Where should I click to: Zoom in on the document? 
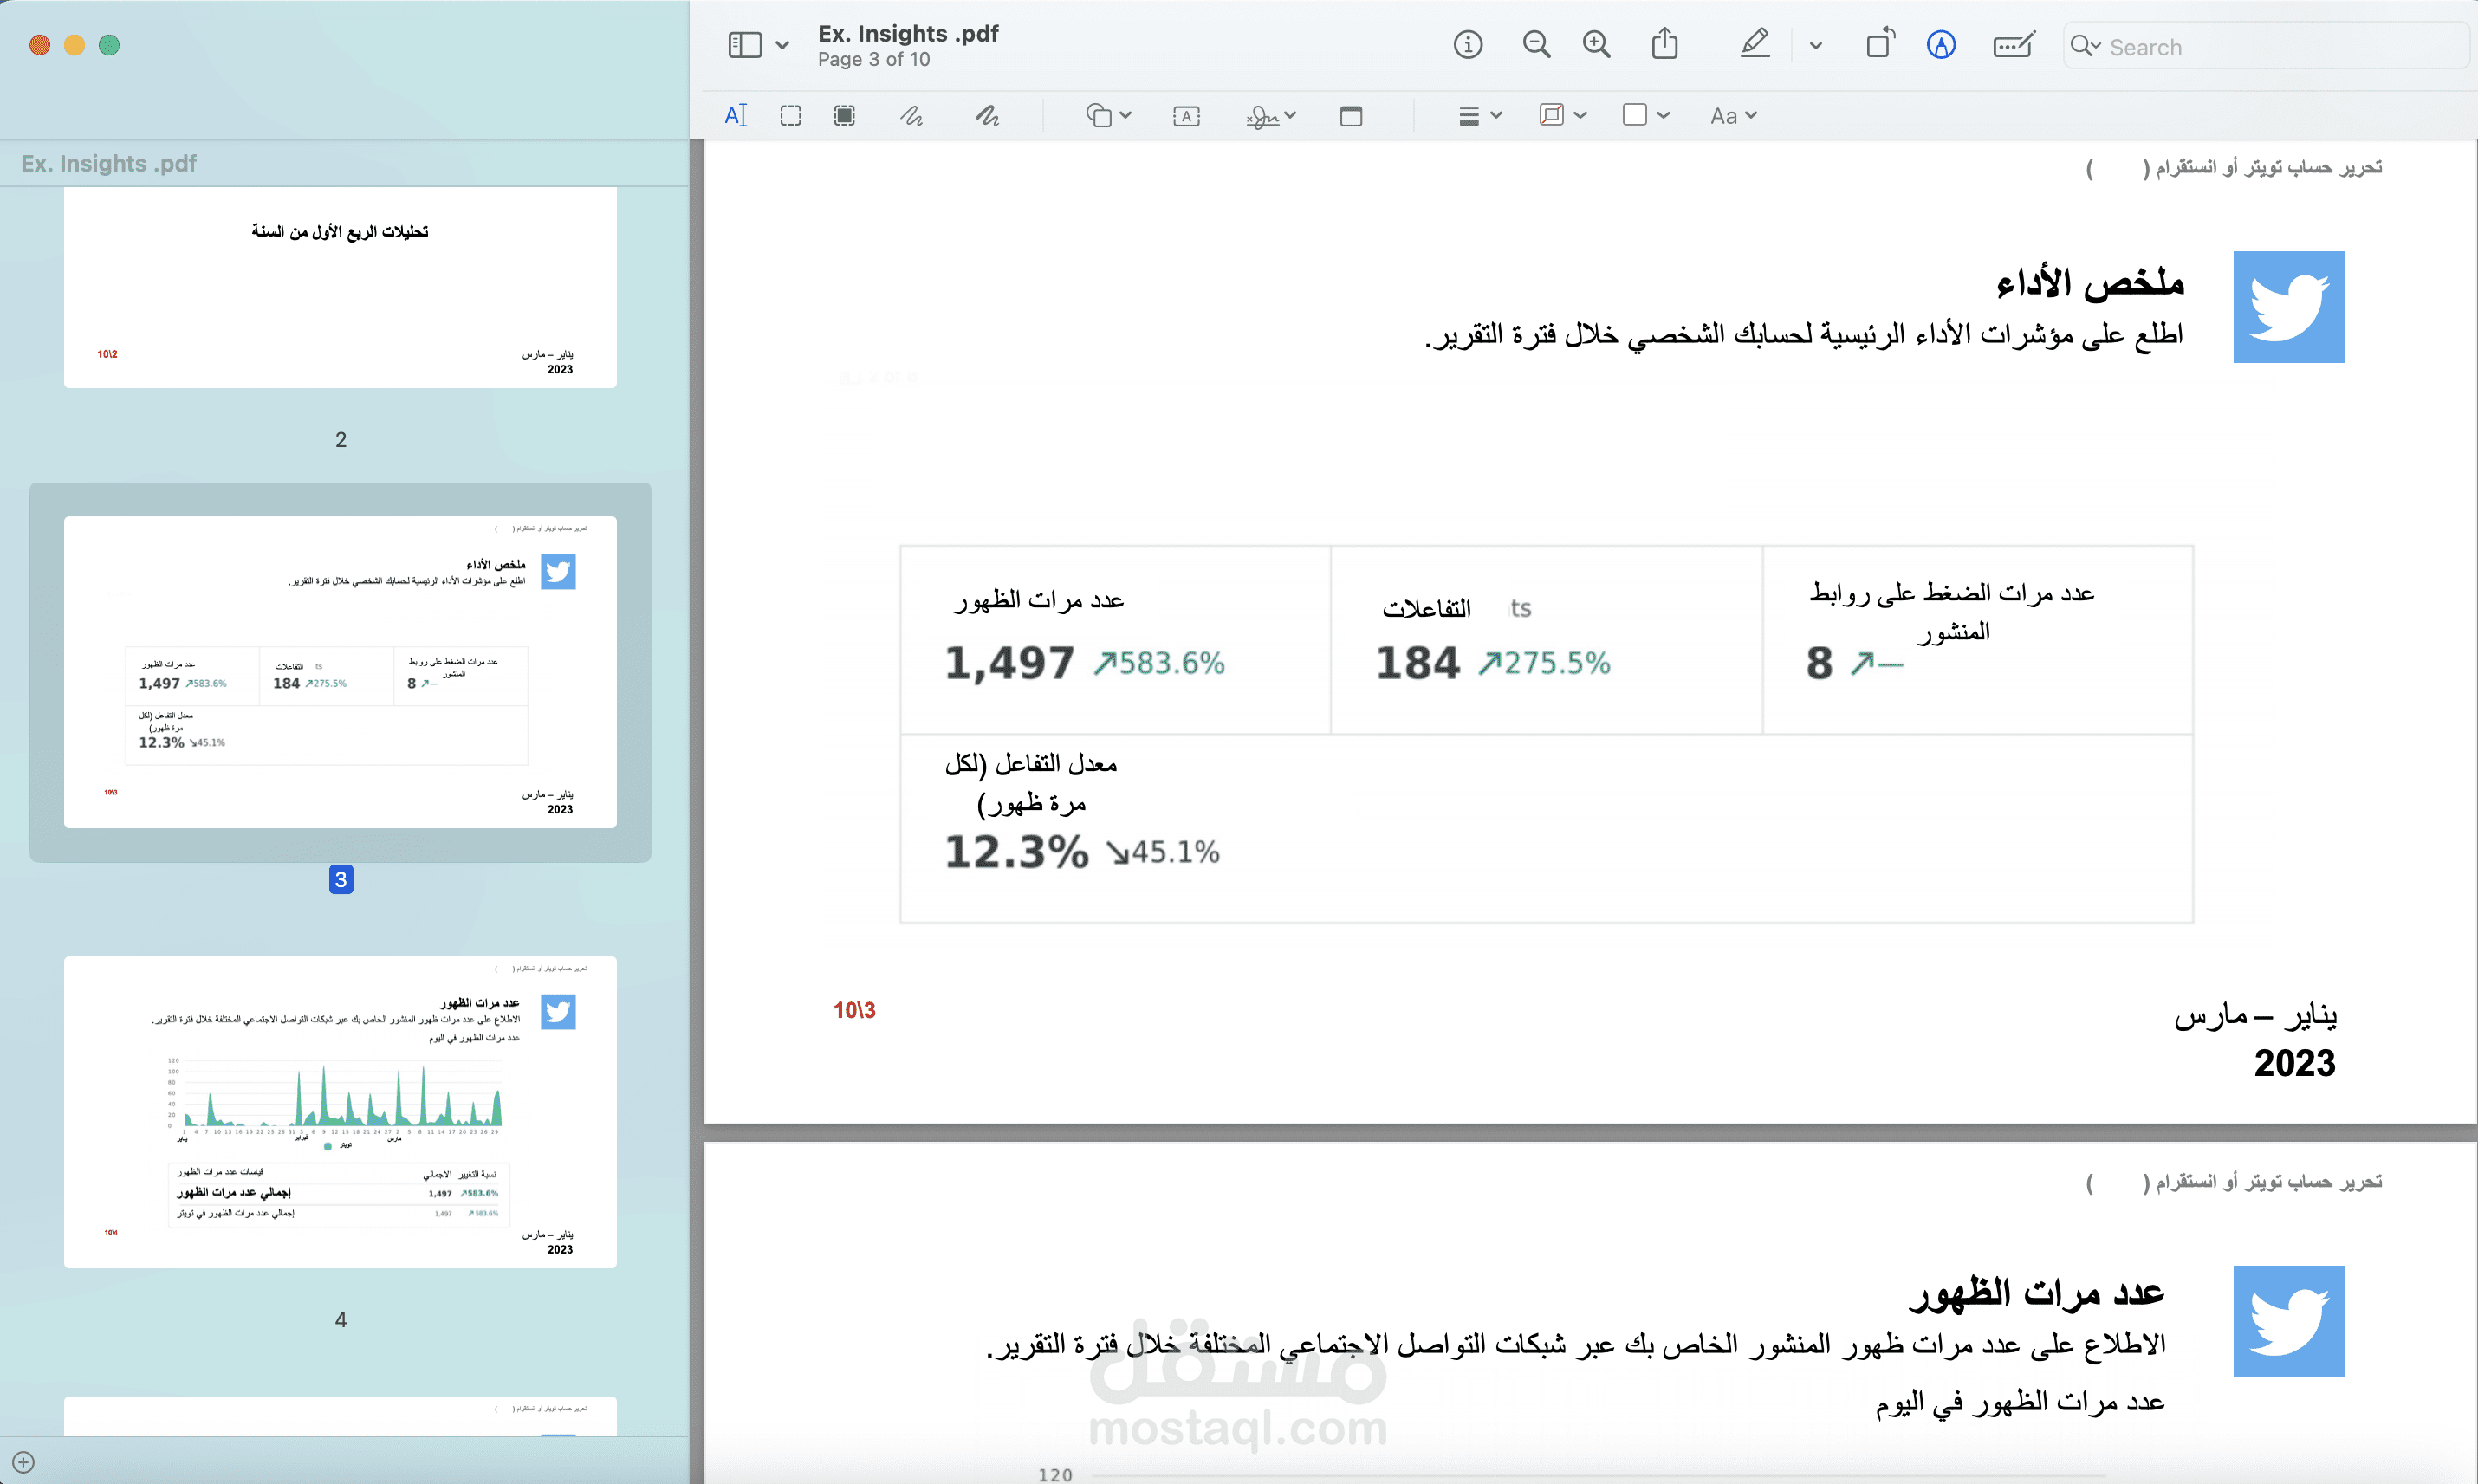tap(1596, 44)
